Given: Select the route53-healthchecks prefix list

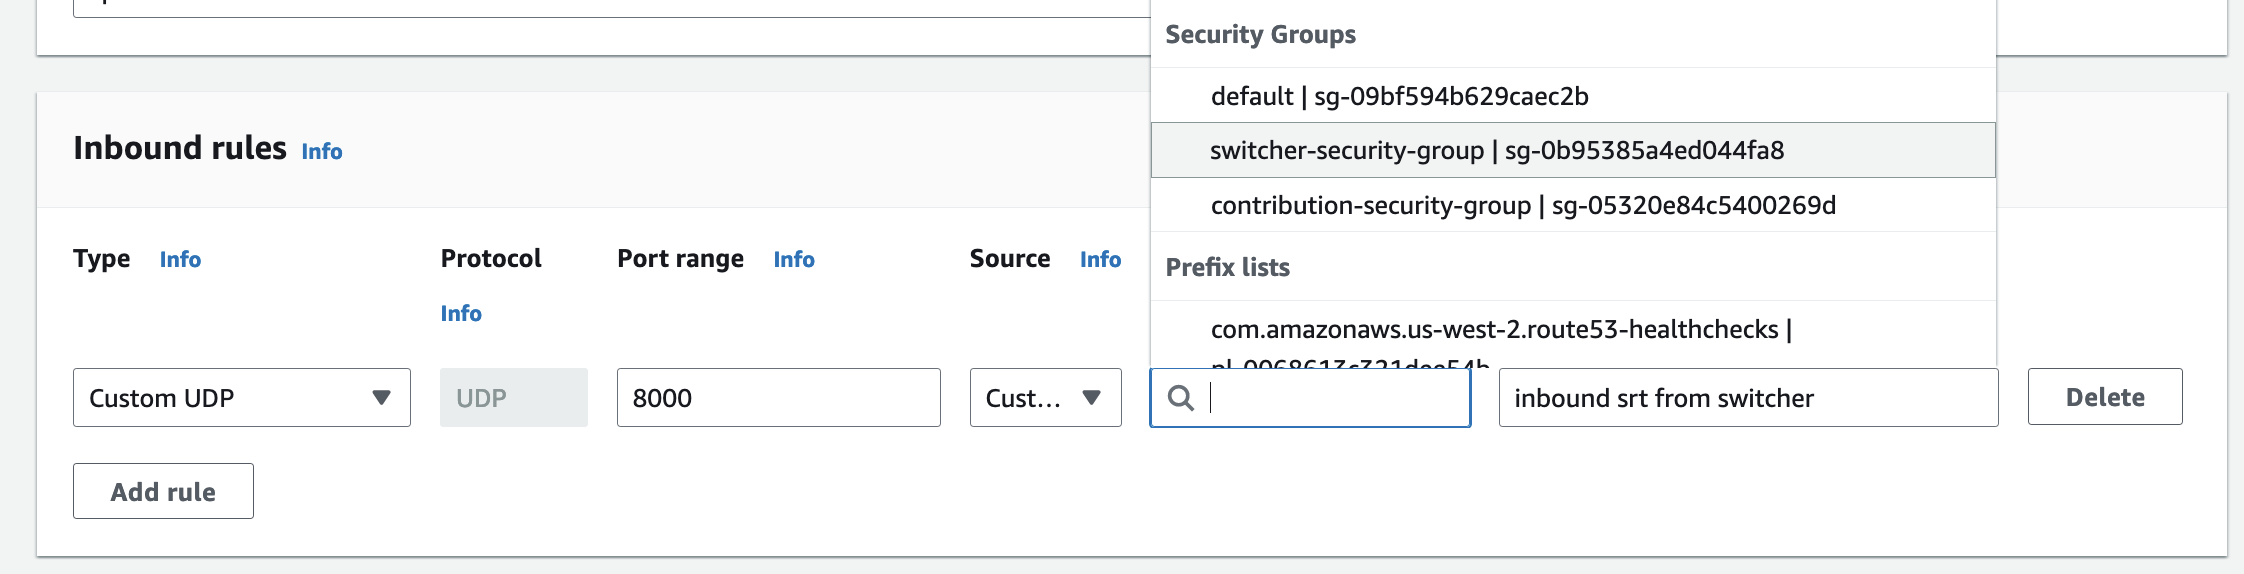Looking at the screenshot, I should pyautogui.click(x=1500, y=330).
